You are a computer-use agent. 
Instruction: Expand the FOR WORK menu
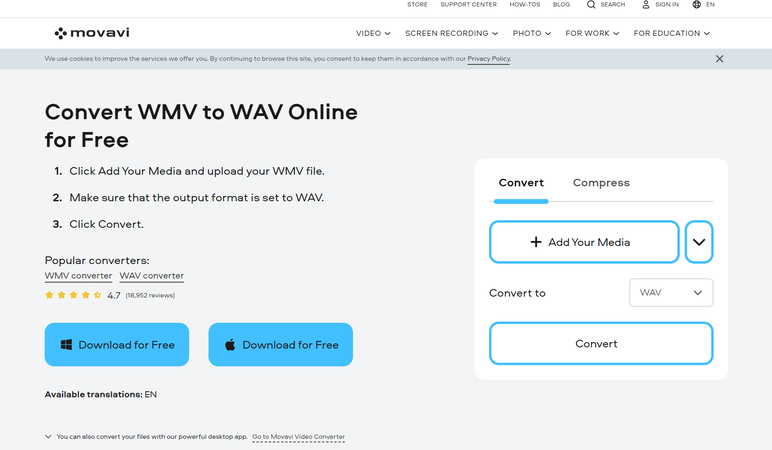pyautogui.click(x=592, y=33)
